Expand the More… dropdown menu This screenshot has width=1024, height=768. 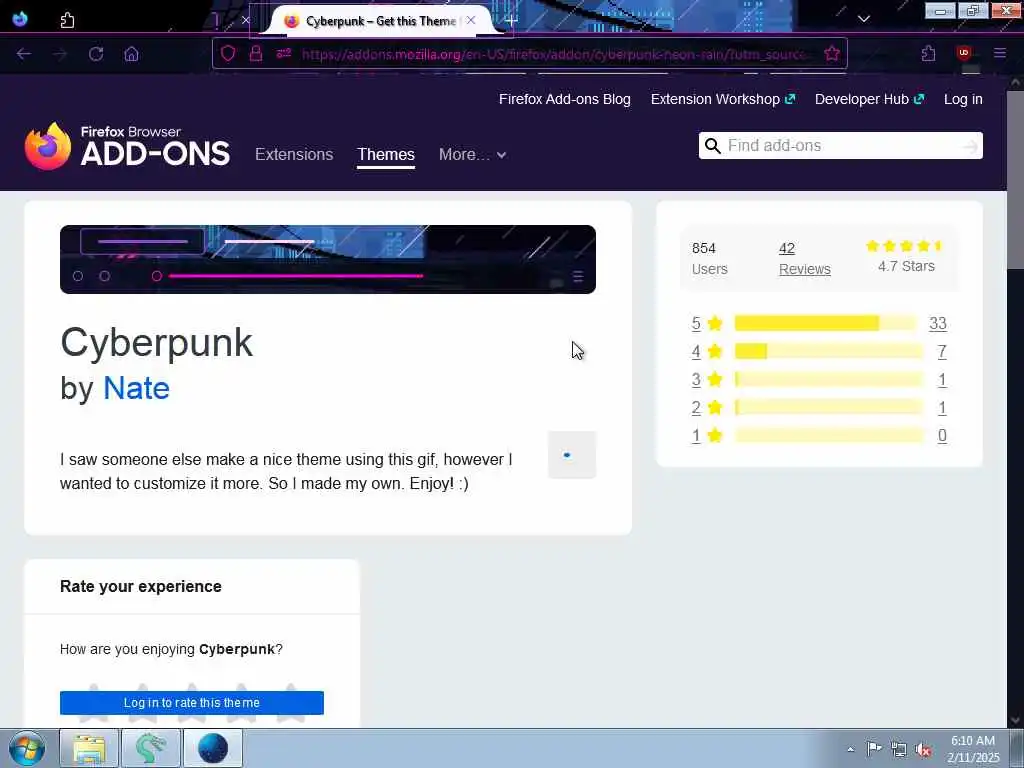tap(472, 155)
